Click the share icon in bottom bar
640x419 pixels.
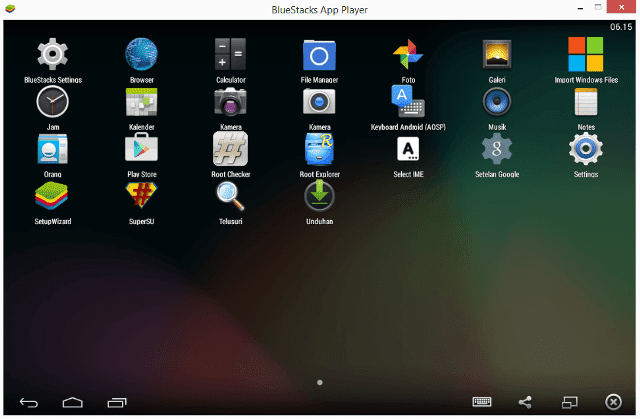tap(525, 402)
